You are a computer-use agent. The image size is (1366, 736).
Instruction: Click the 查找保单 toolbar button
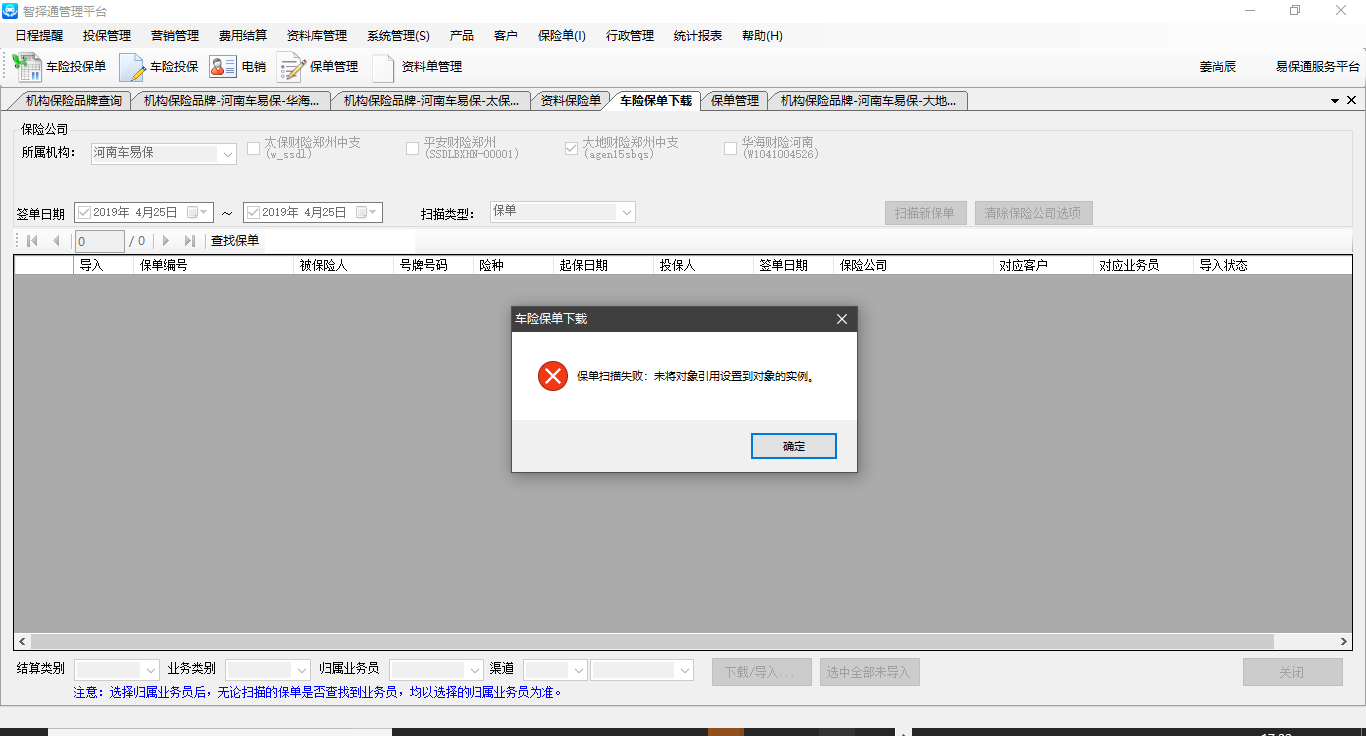click(235, 241)
